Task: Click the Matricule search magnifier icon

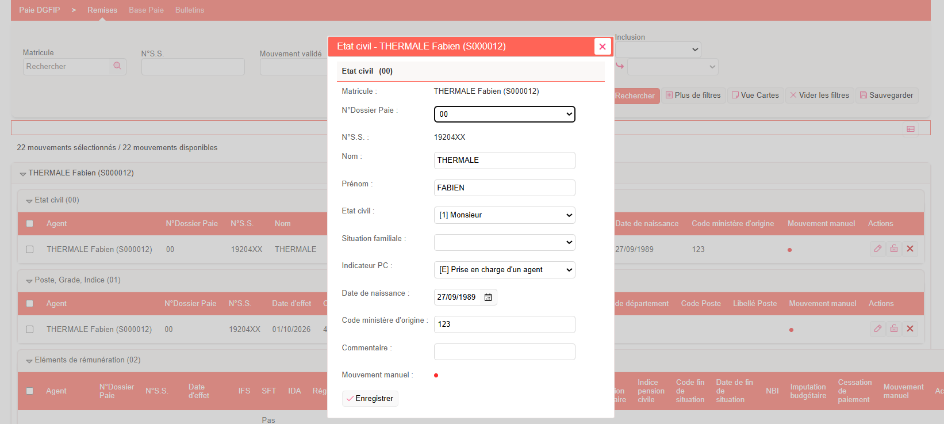Action: pyautogui.click(x=117, y=66)
